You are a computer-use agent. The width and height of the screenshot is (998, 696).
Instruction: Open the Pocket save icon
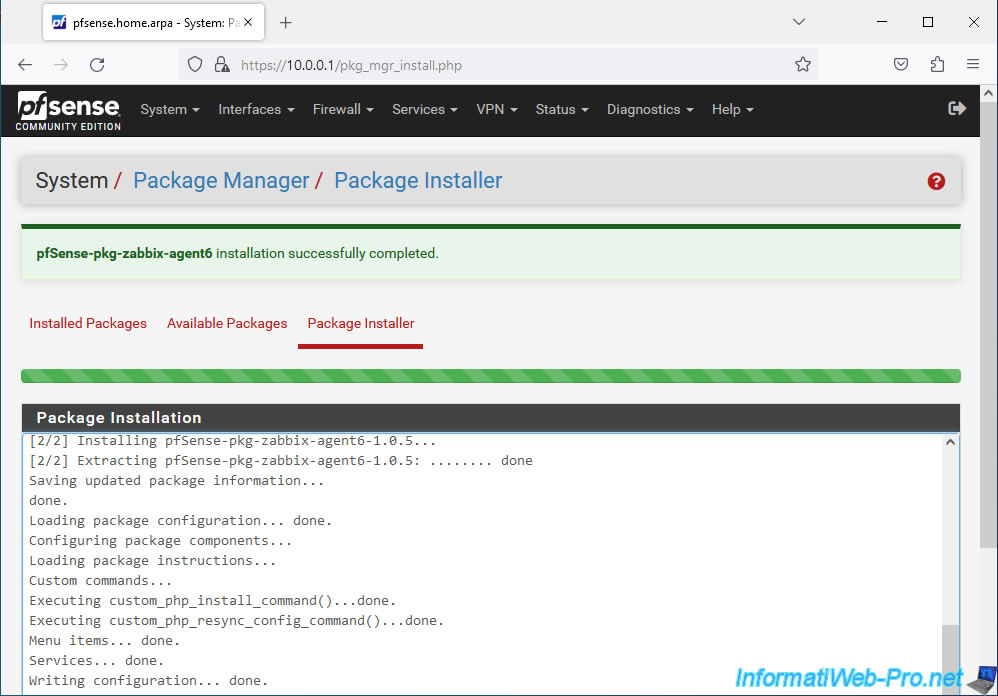tap(901, 64)
